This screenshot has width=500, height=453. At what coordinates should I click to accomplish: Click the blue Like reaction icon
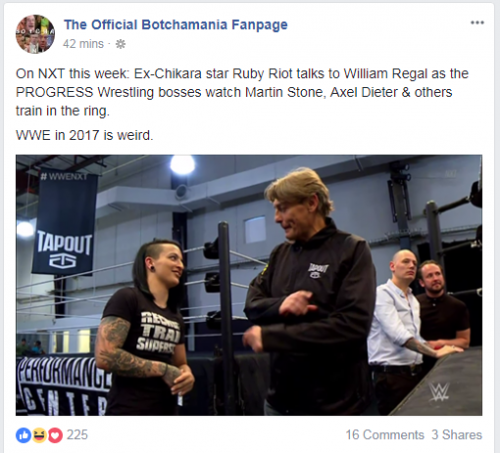[23, 435]
